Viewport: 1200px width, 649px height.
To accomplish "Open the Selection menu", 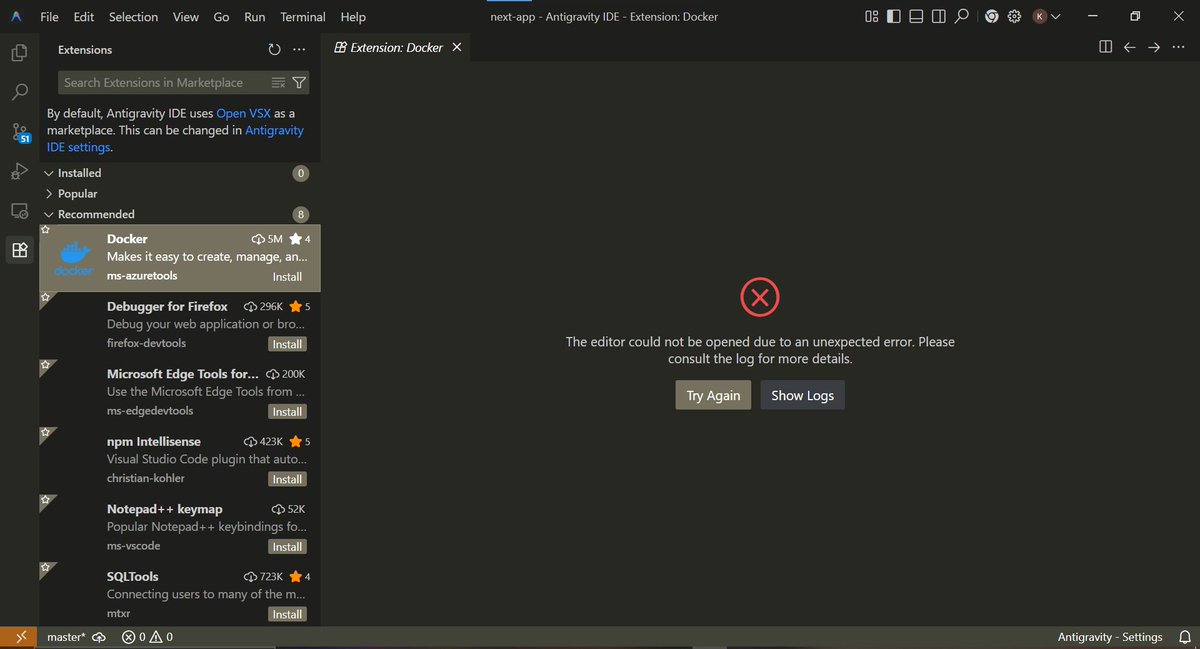I will coord(133,17).
